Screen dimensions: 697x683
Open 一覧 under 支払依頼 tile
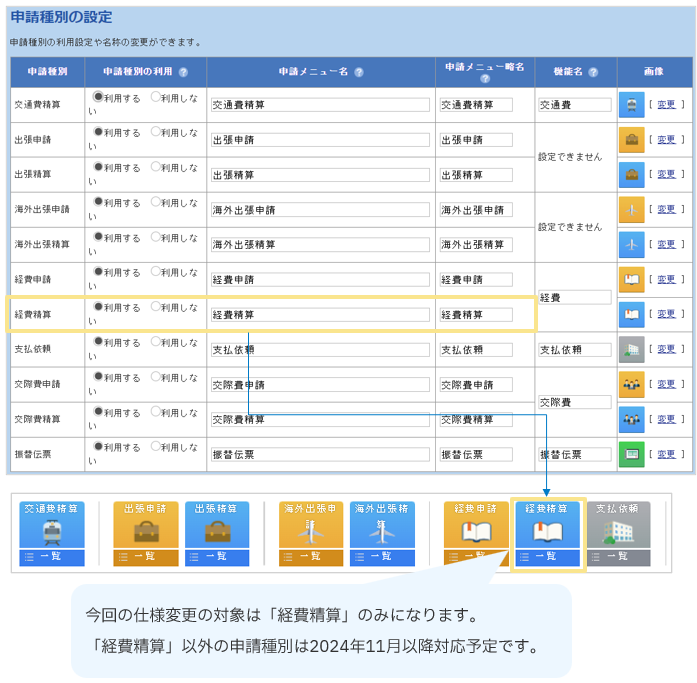pos(617,557)
